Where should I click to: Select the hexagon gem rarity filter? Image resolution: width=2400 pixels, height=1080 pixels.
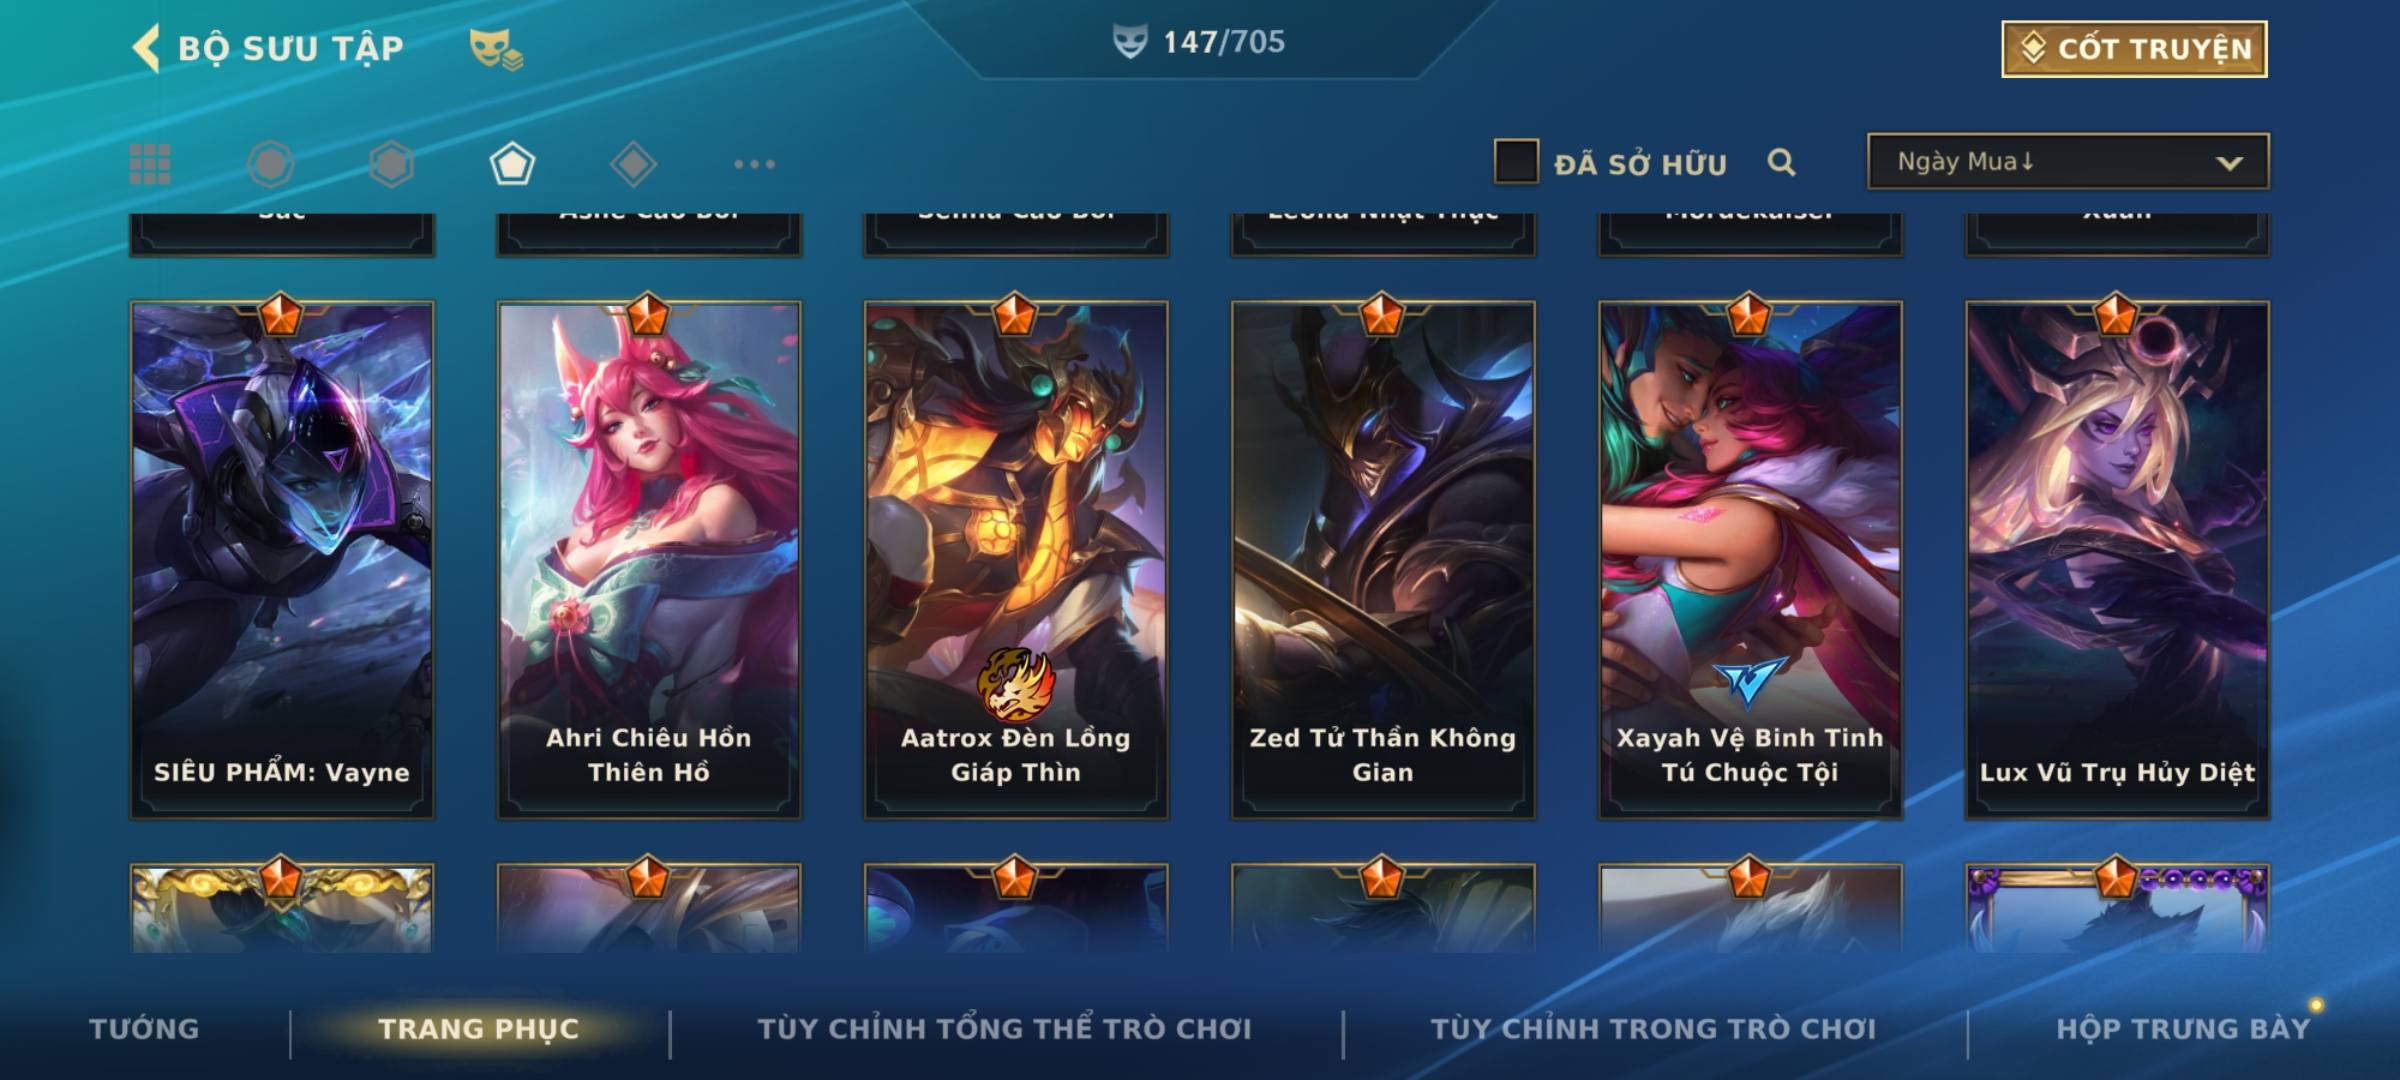tap(391, 164)
